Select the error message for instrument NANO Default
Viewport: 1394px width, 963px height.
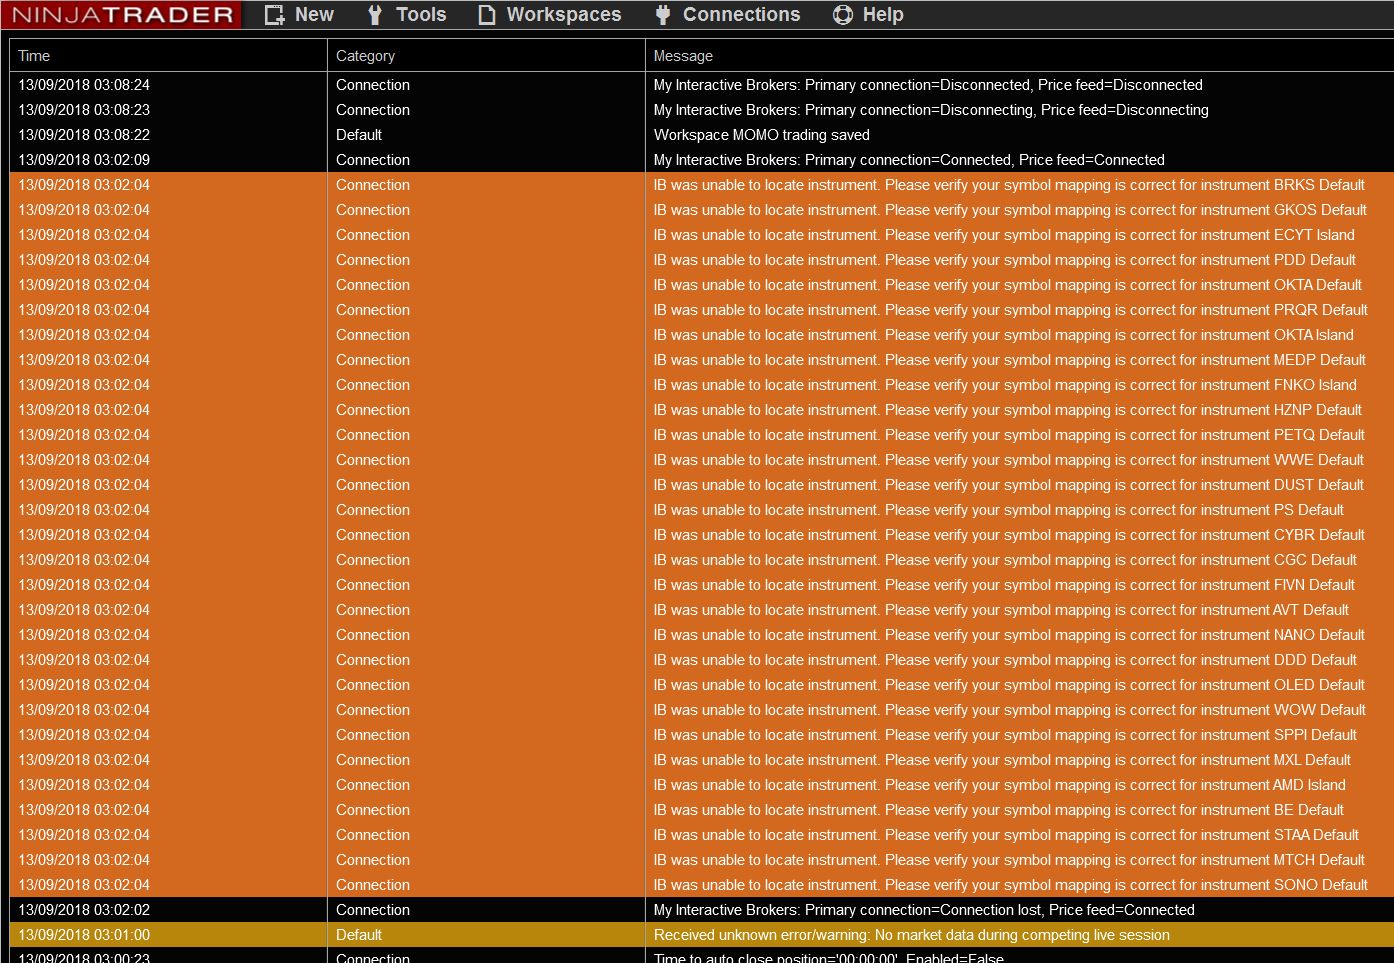point(1009,635)
